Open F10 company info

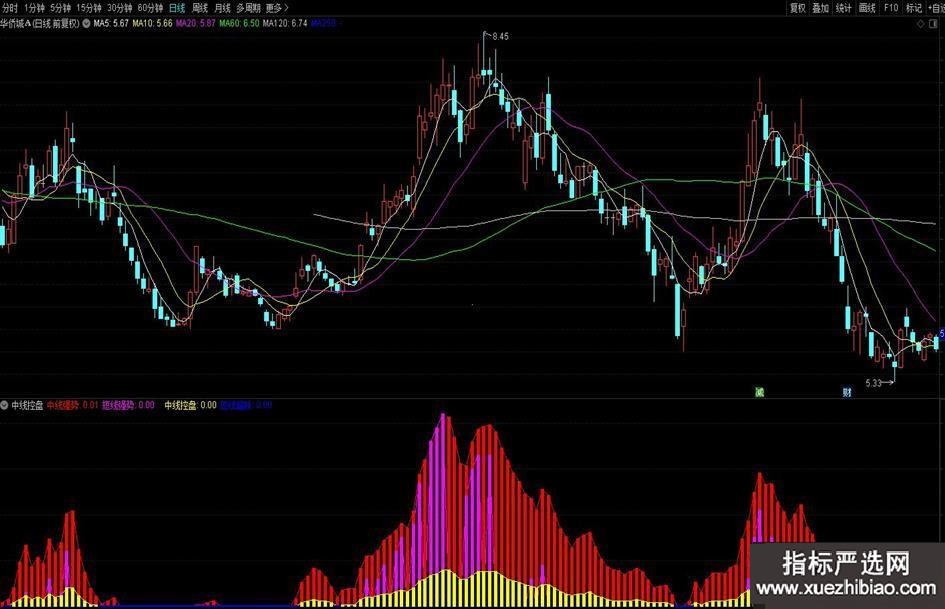[891, 8]
